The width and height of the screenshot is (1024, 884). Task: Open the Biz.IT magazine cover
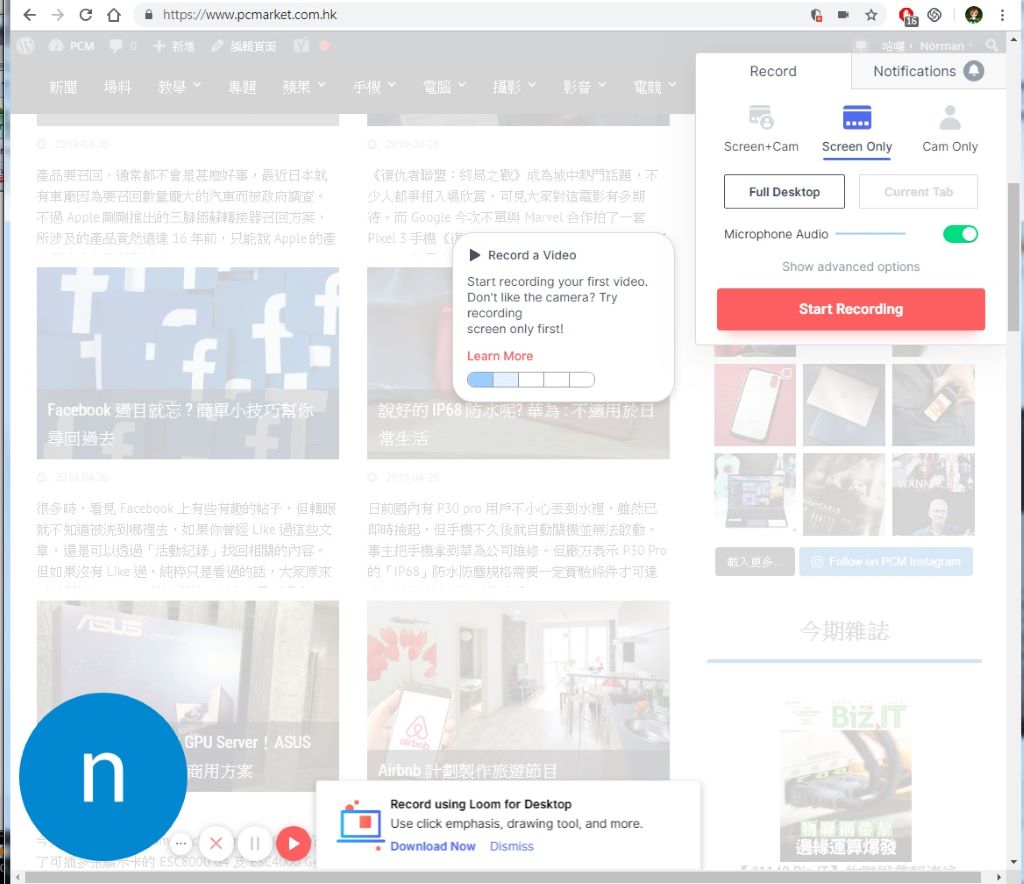pyautogui.click(x=845, y=781)
